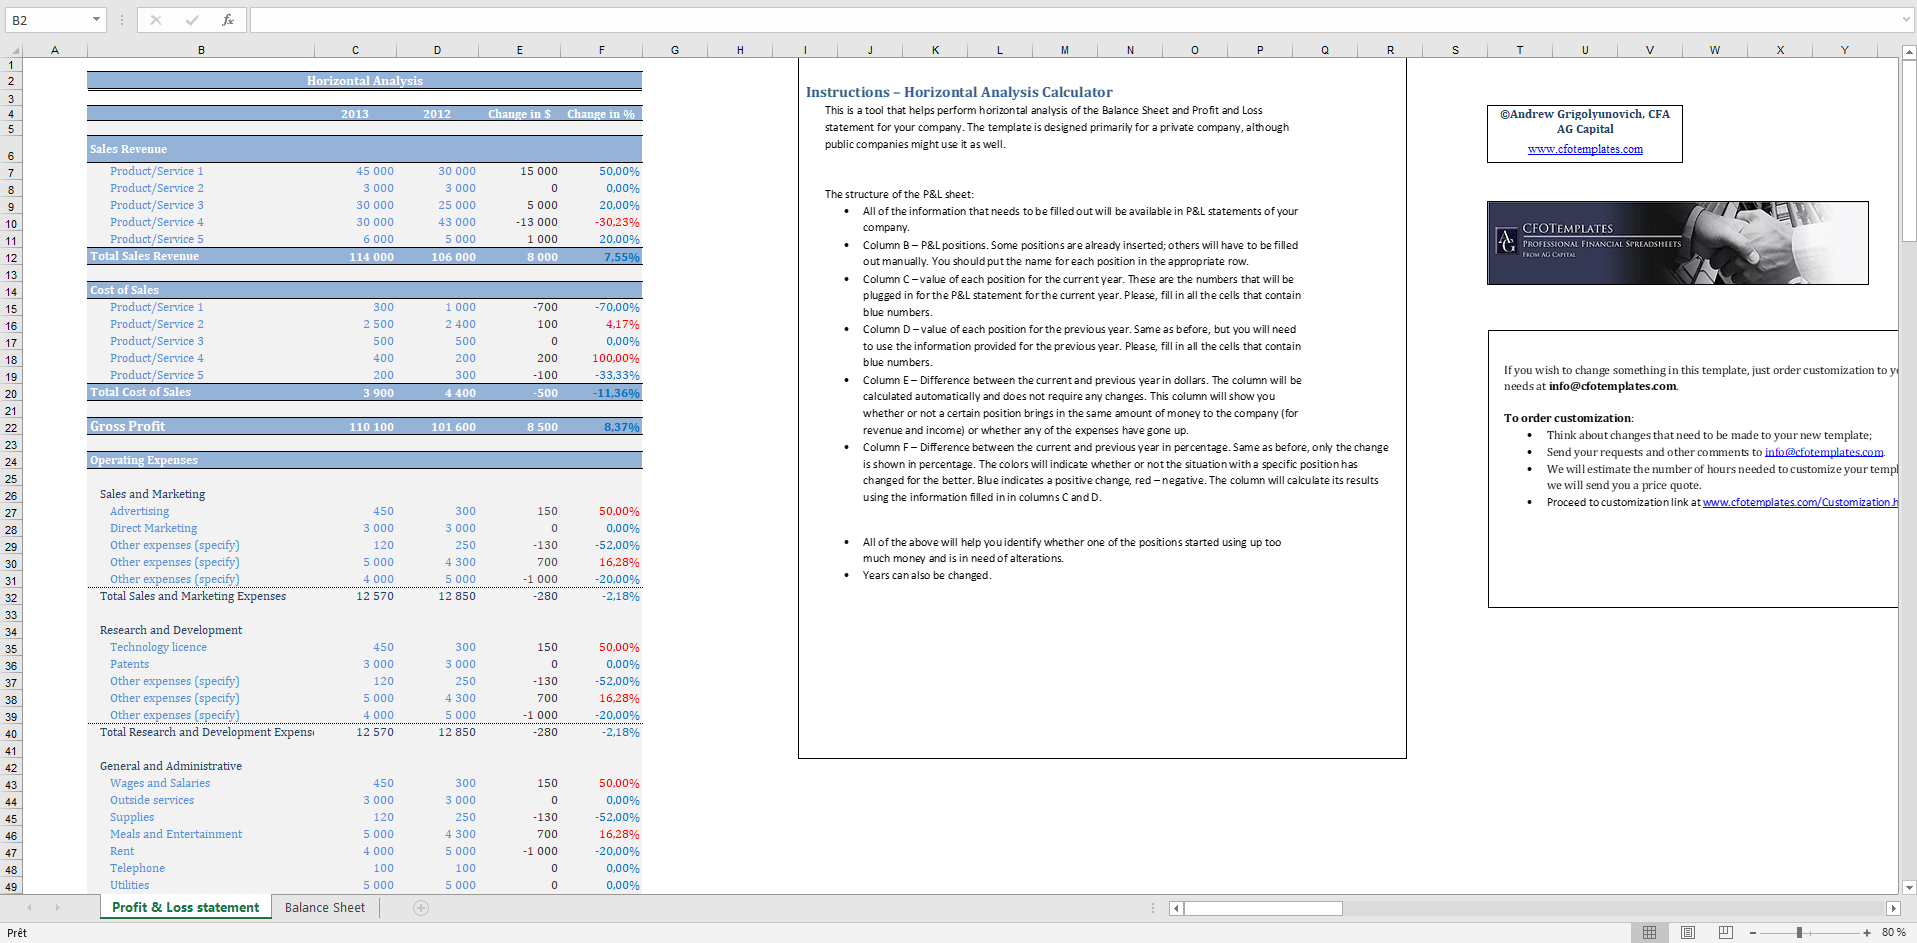Click the vertical scrollbar thumb
The height and width of the screenshot is (943, 1917).
[1909, 150]
